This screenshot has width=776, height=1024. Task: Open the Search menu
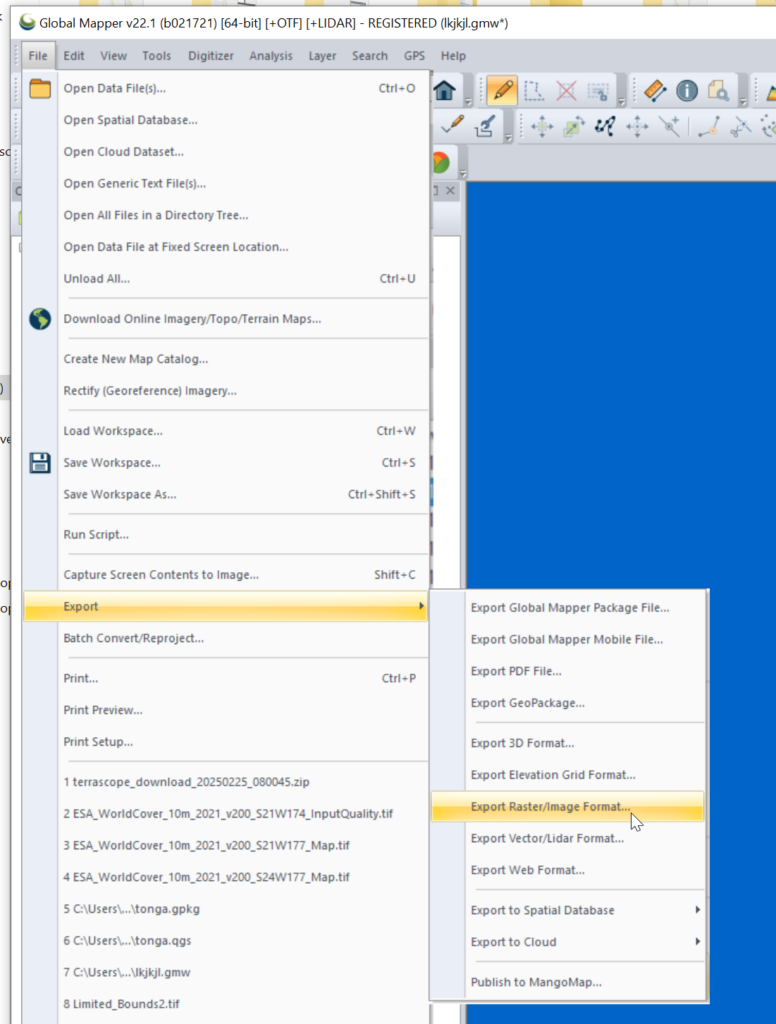click(x=370, y=56)
